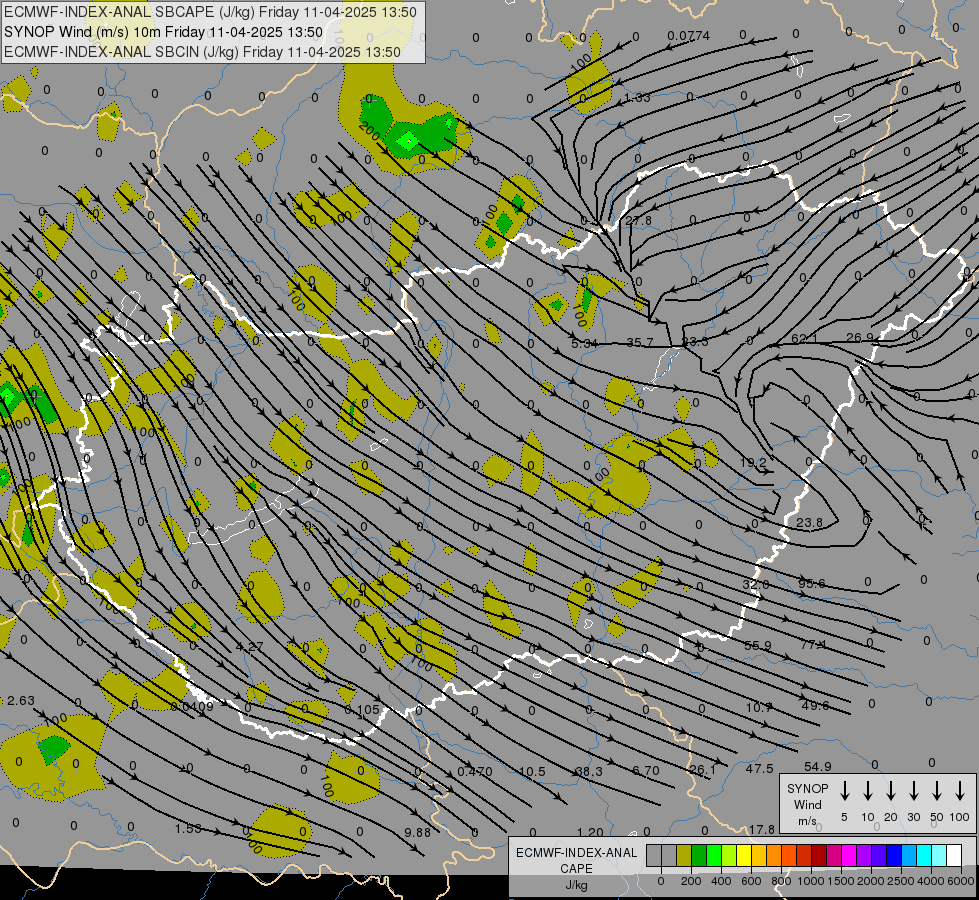Click the 26.1 value on the map
Image resolution: width=979 pixels, height=900 pixels.
[x=702, y=769]
